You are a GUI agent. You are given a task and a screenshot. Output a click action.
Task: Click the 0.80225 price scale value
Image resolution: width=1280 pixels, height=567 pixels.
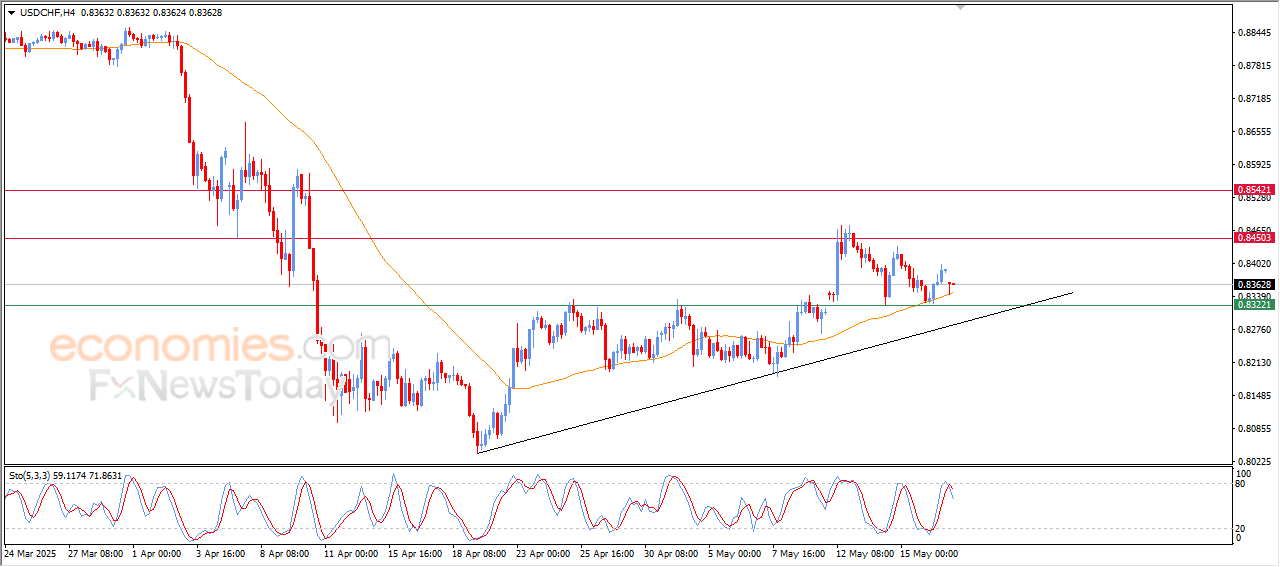tap(1254, 461)
